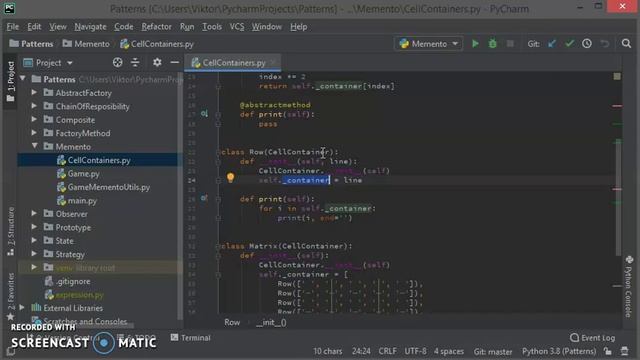Viewport: 640px width, 360px height.
Task: Select Game.py in project tree
Action: (84, 173)
